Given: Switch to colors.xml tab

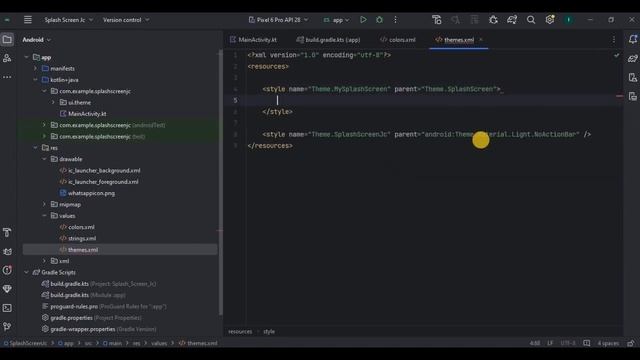Looking at the screenshot, I should click(x=398, y=40).
